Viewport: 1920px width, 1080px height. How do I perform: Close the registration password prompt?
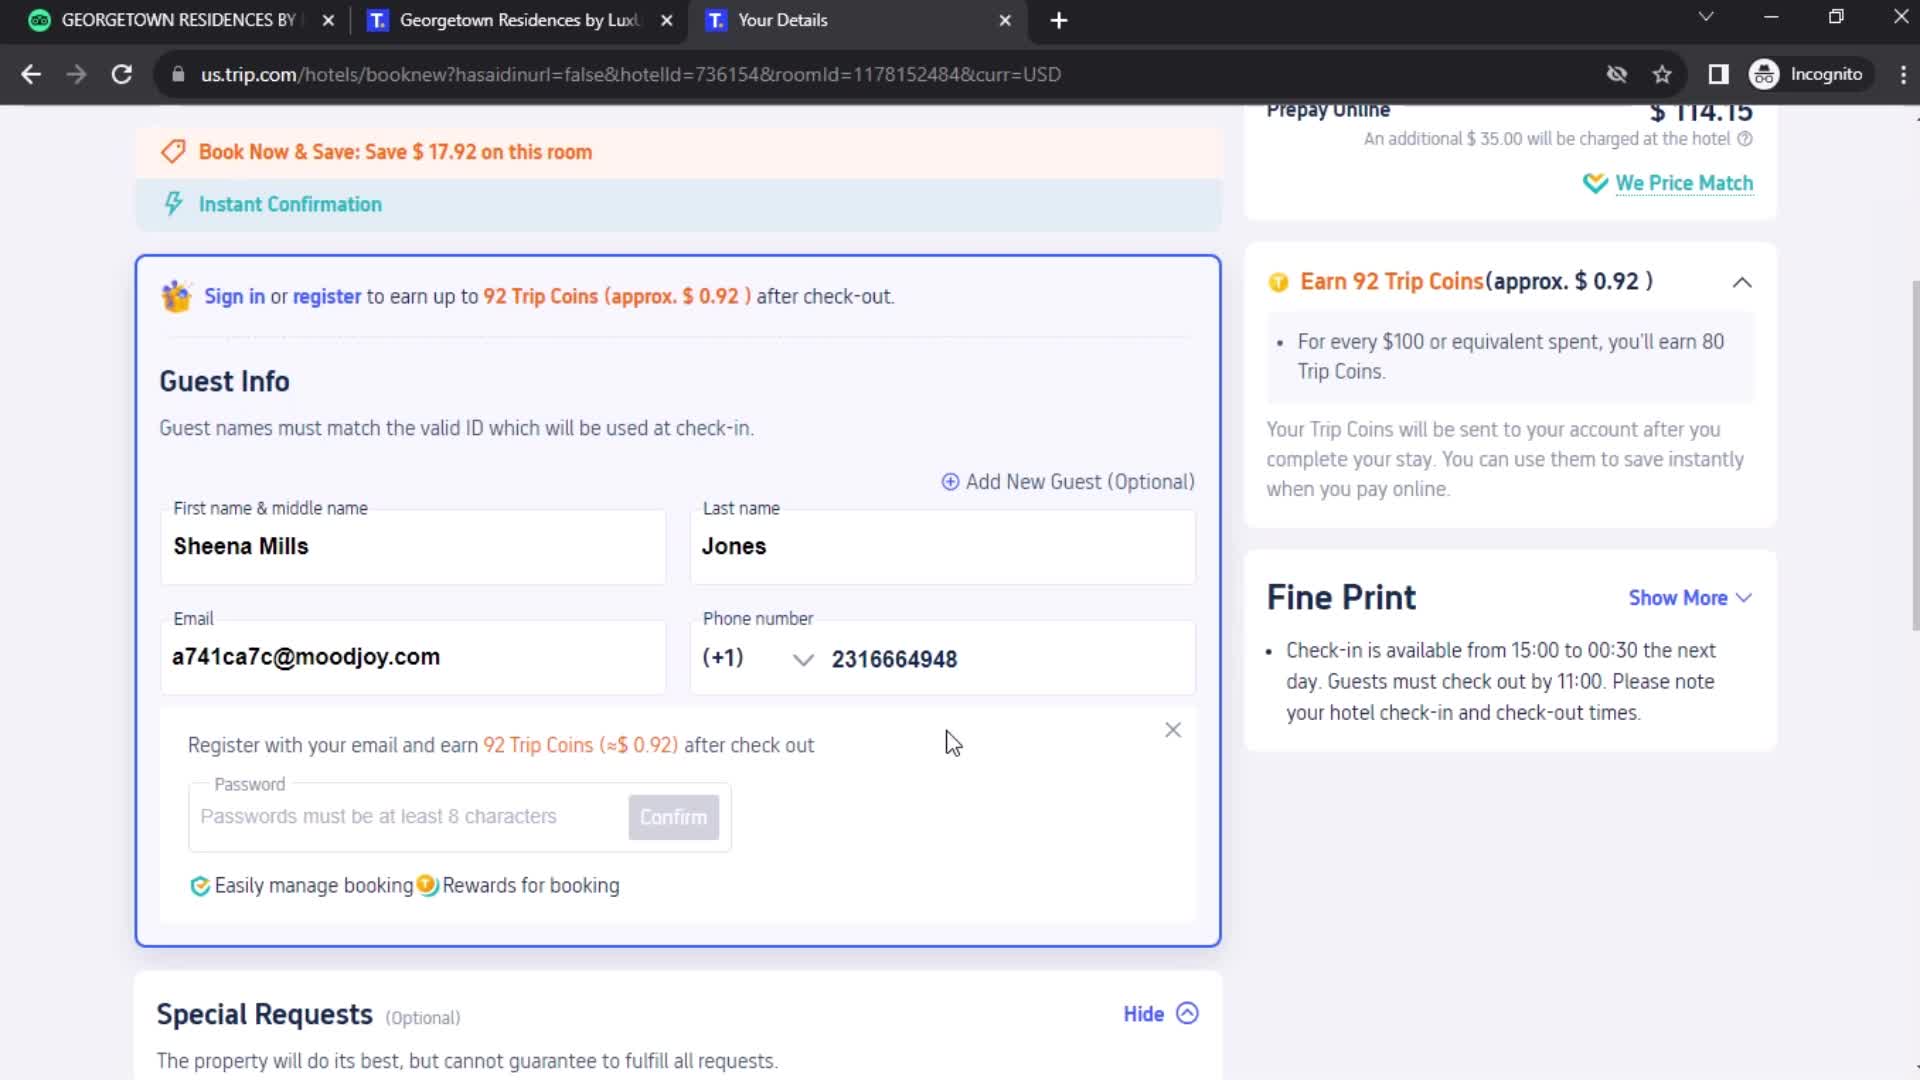1174,729
